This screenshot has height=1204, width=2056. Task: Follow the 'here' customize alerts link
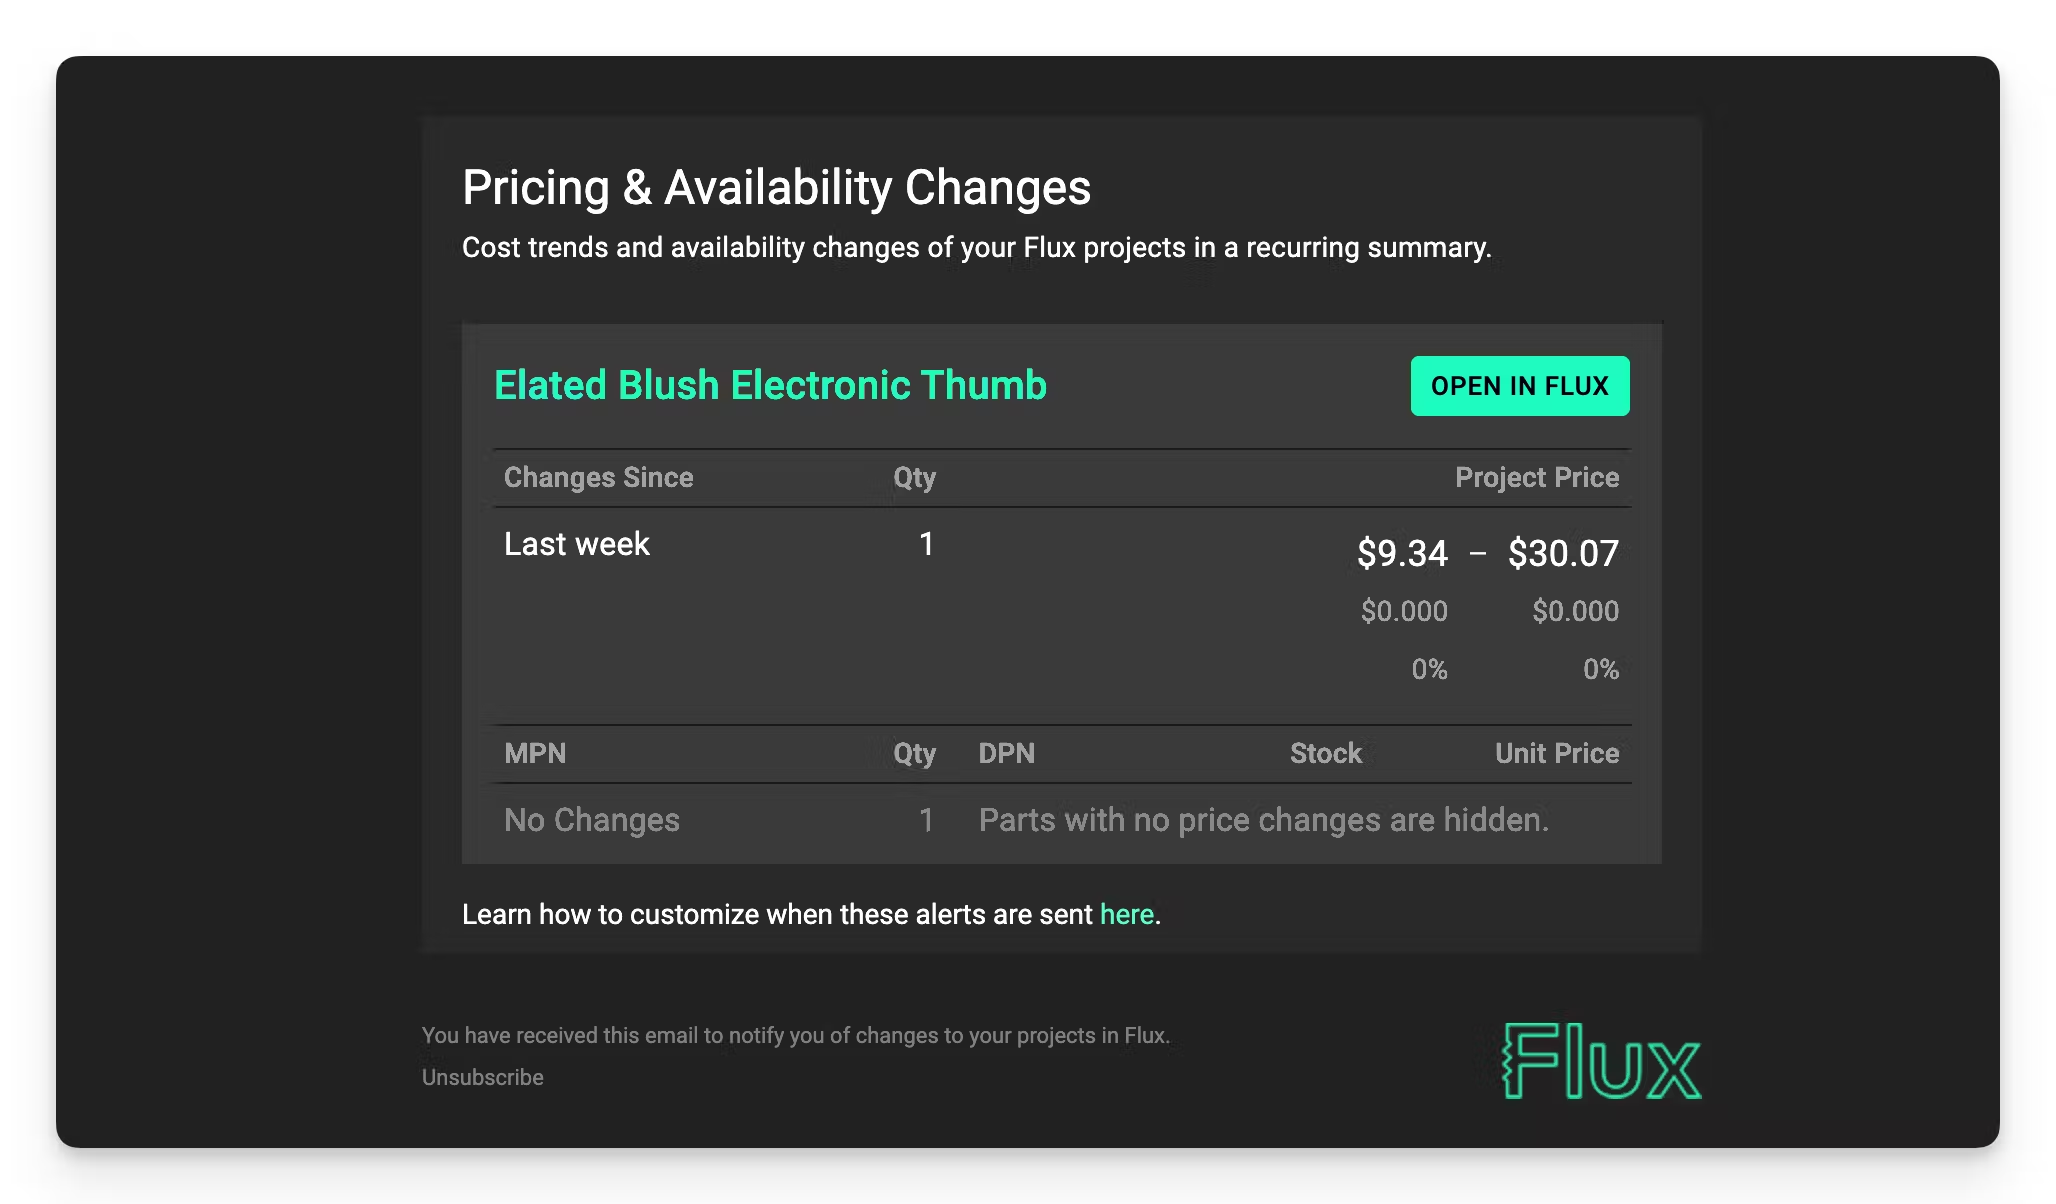click(x=1127, y=914)
